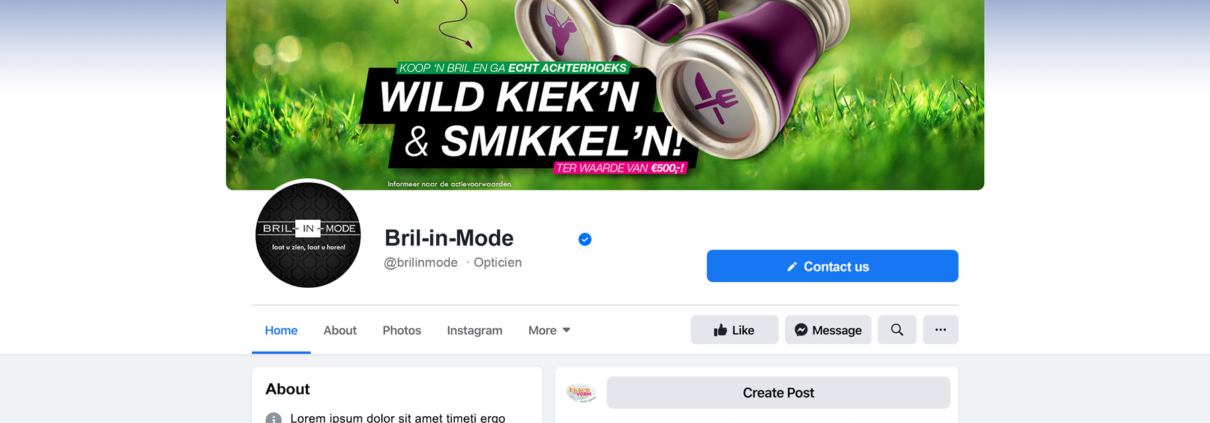Click the Create Post button
This screenshot has height=423, width=1210.
pos(778,393)
